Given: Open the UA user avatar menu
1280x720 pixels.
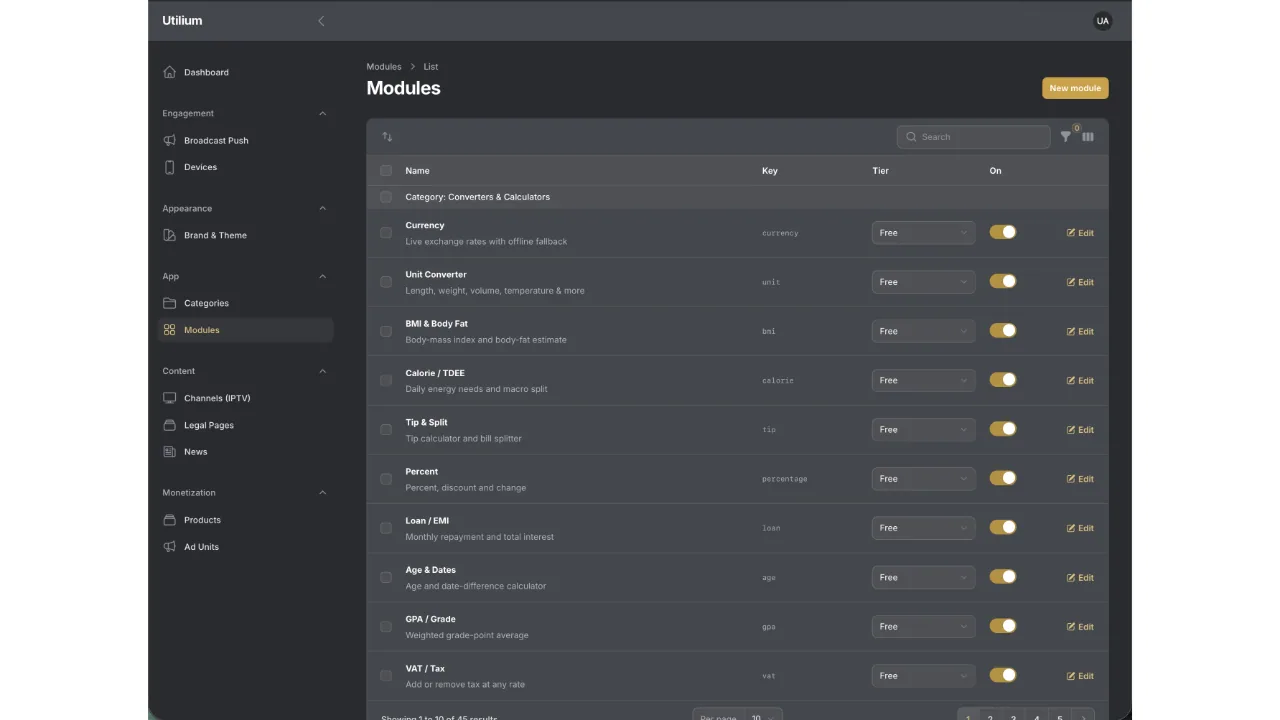Looking at the screenshot, I should click(x=1102, y=20).
